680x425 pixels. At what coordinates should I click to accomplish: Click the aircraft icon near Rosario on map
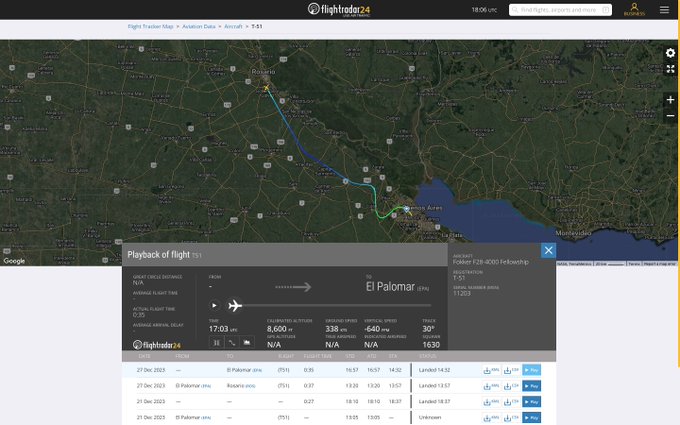point(266,88)
